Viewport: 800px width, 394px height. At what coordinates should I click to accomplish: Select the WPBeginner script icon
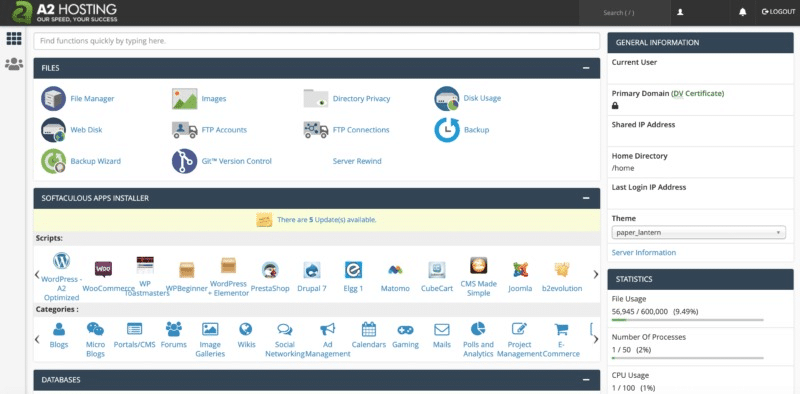[x=187, y=269]
